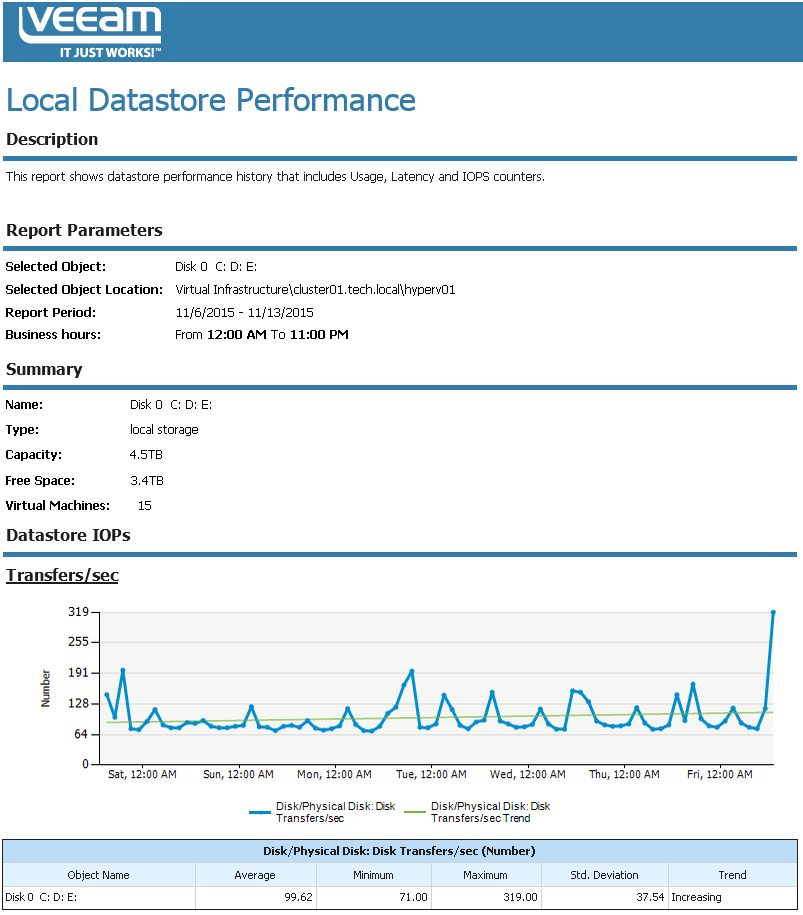Select the 'Selected Object:' label
Image resolution: width=803 pixels, height=915 pixels.
click(56, 267)
